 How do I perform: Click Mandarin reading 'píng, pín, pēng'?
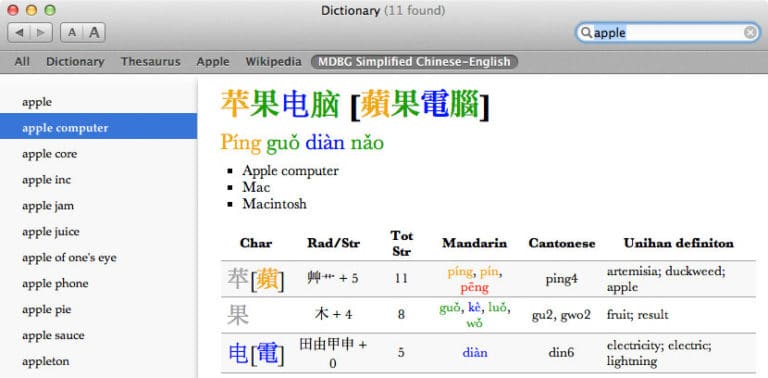coord(474,279)
